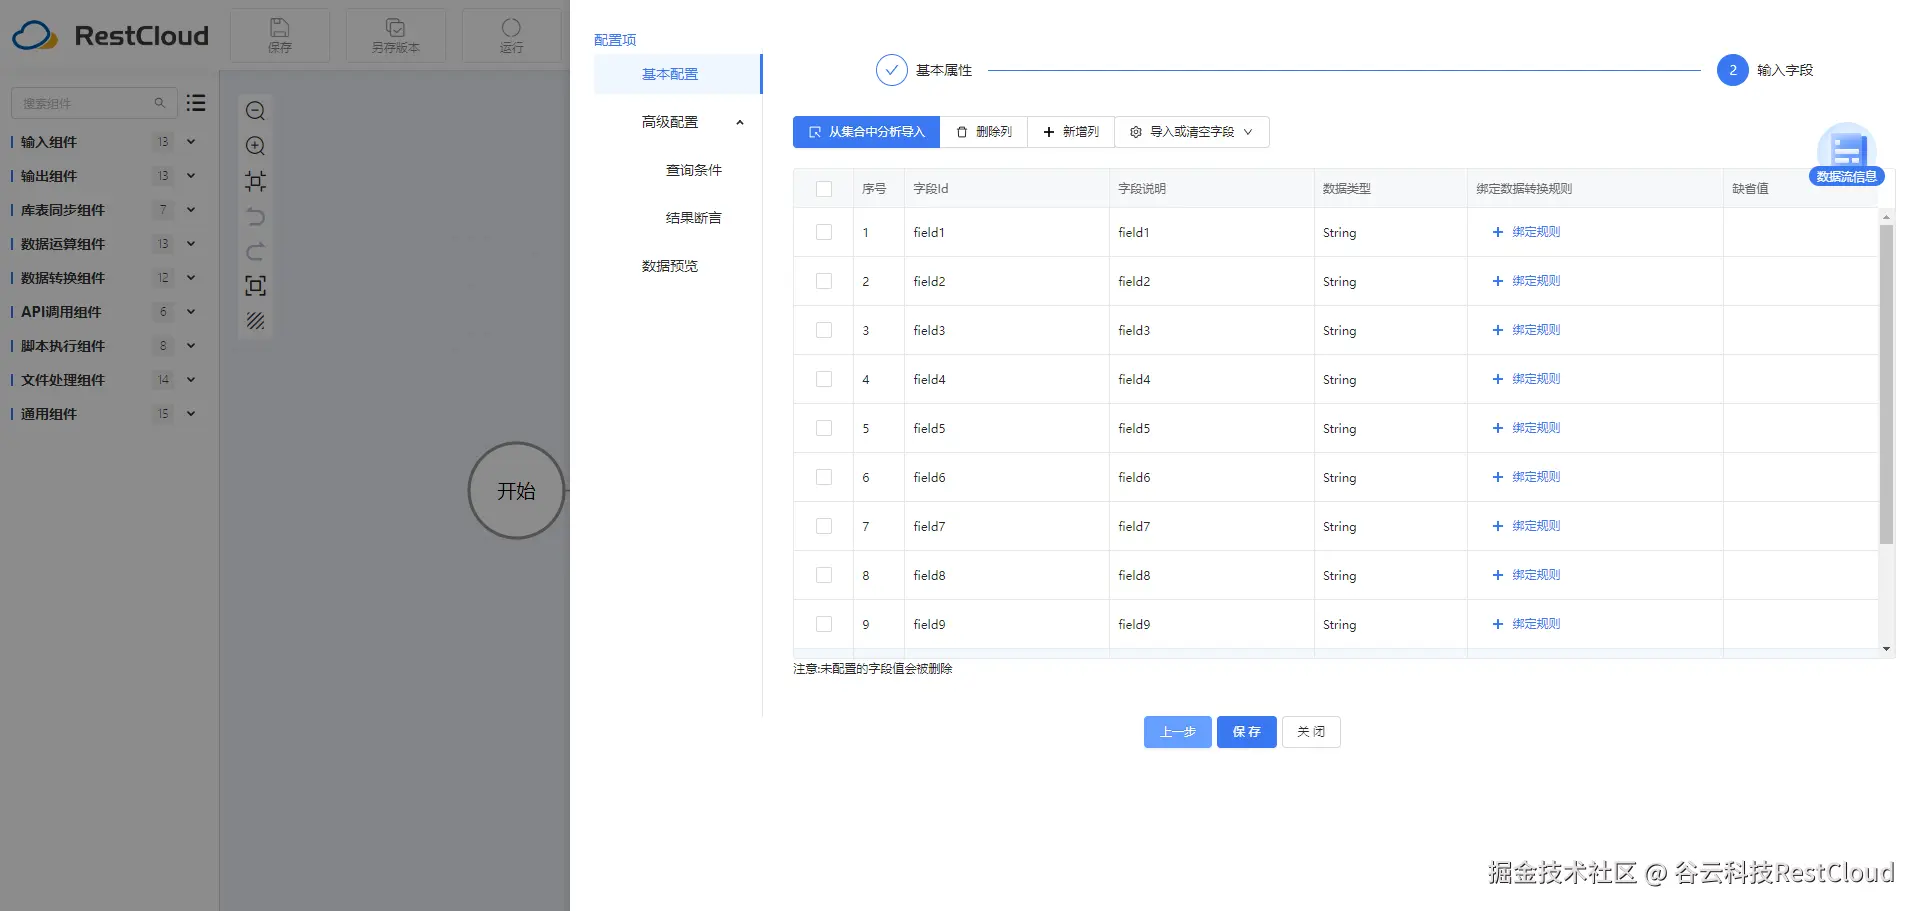Screen dimensions: 1920x911
Task: Click the 关闭 button
Action: tap(1311, 732)
